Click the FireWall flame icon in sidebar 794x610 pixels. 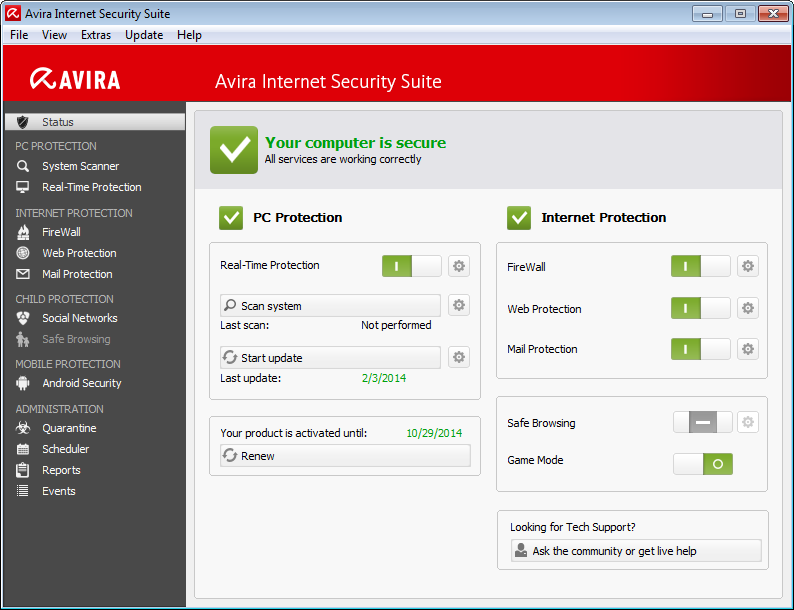[23, 232]
